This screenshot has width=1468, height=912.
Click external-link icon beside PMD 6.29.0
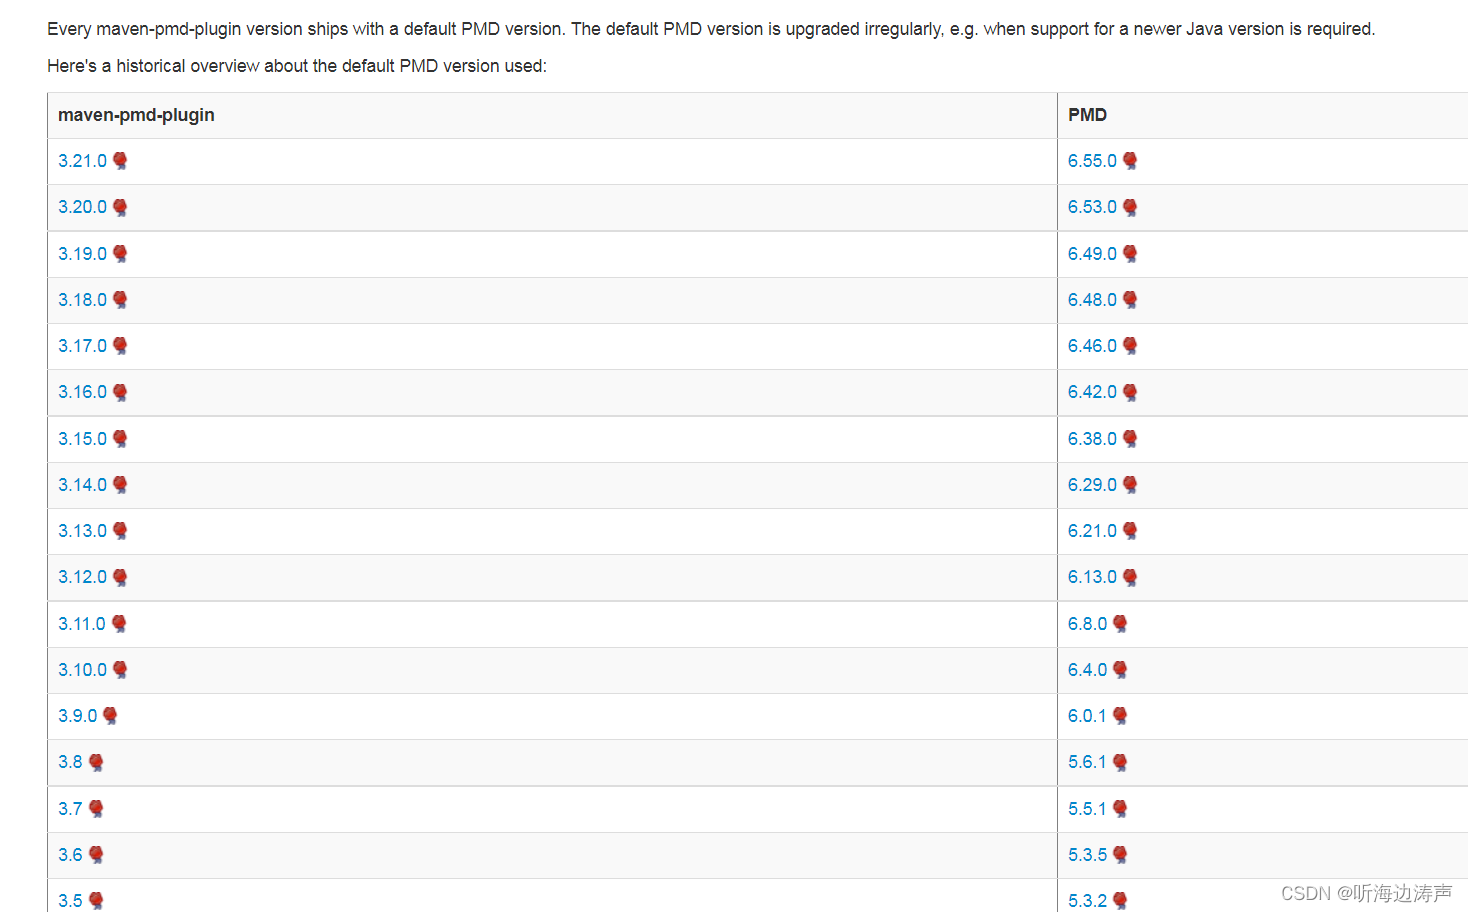1130,485
